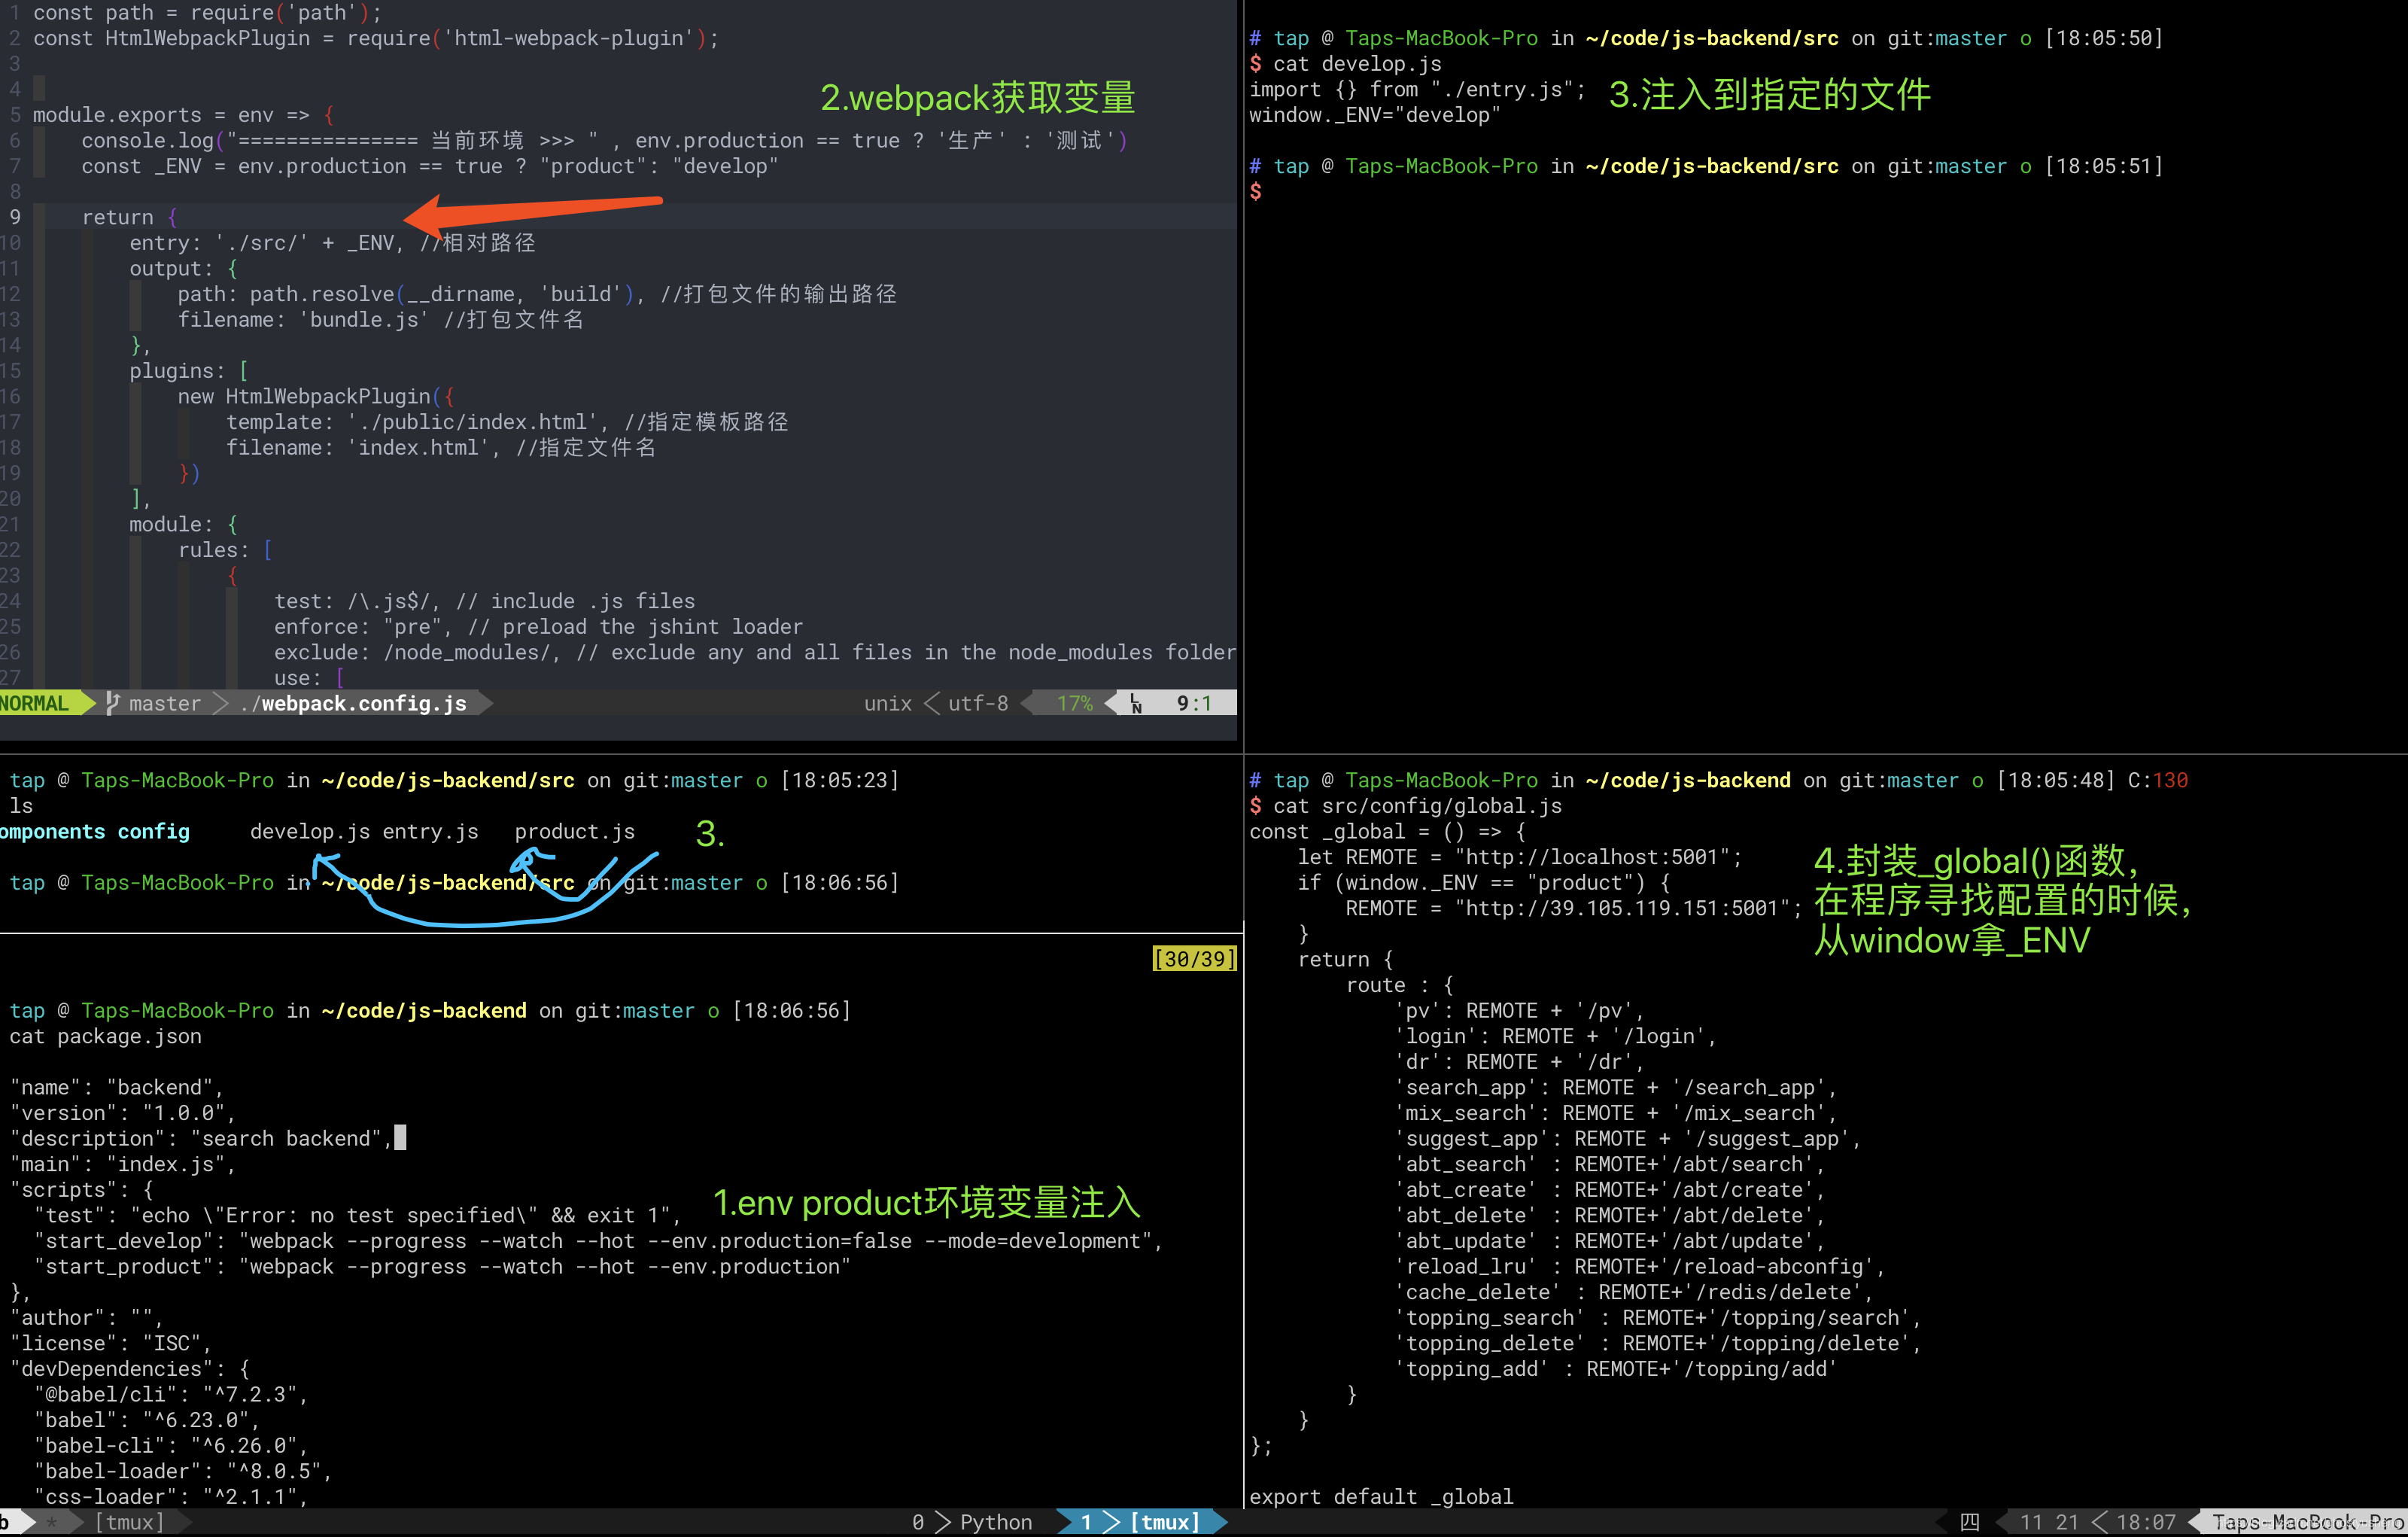Image resolution: width=2408 pixels, height=1537 pixels.
Task: Click the ./webpack.config.js filename in statusline
Action: (x=353, y=703)
